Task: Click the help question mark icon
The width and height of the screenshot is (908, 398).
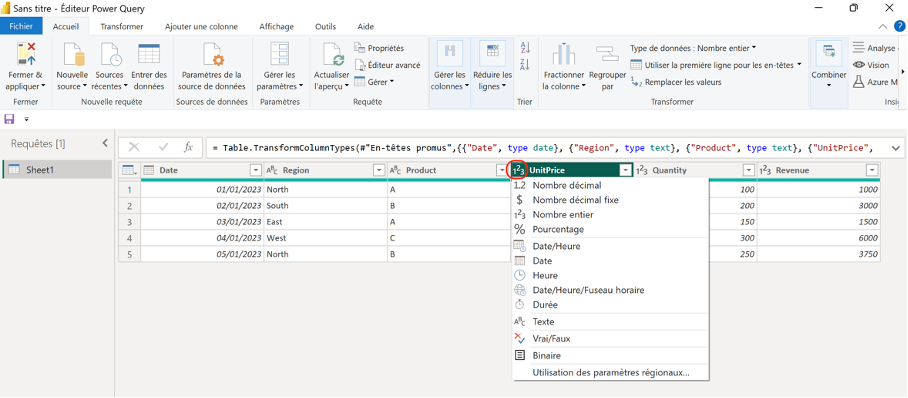Action: pos(899,26)
